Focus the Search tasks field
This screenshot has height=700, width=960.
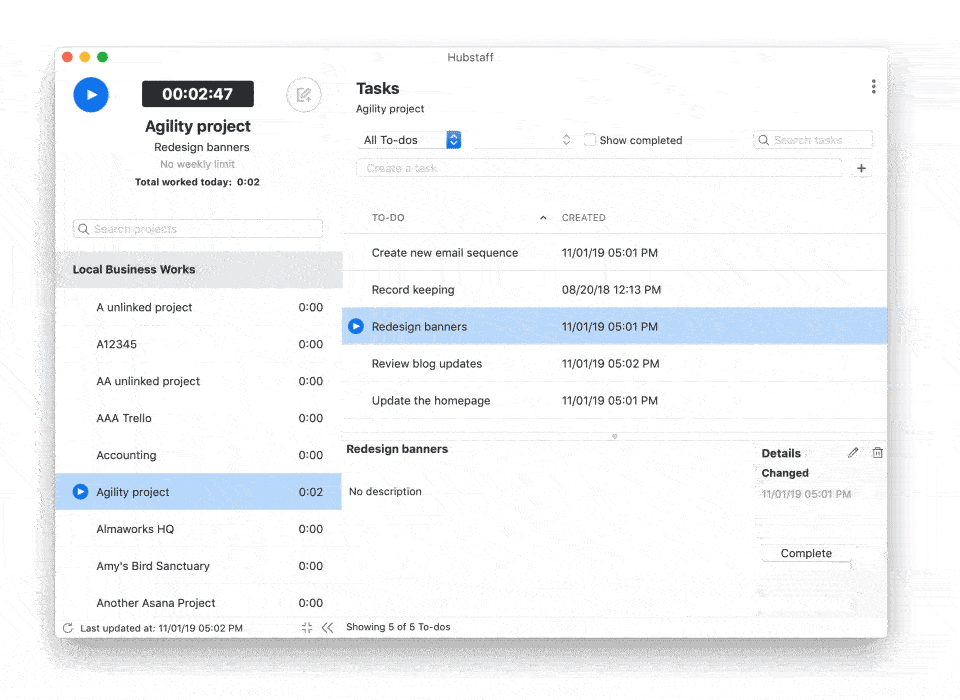pos(813,140)
